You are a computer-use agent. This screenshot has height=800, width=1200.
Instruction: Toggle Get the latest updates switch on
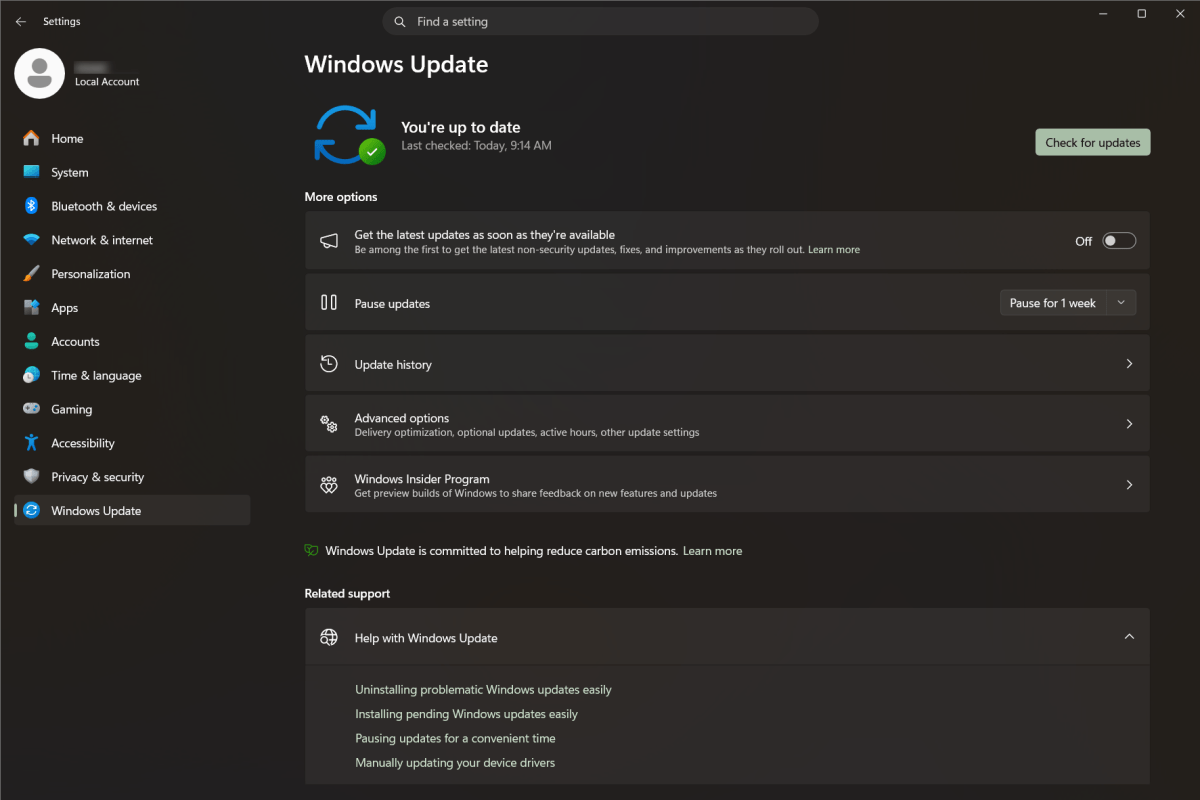[1119, 241]
